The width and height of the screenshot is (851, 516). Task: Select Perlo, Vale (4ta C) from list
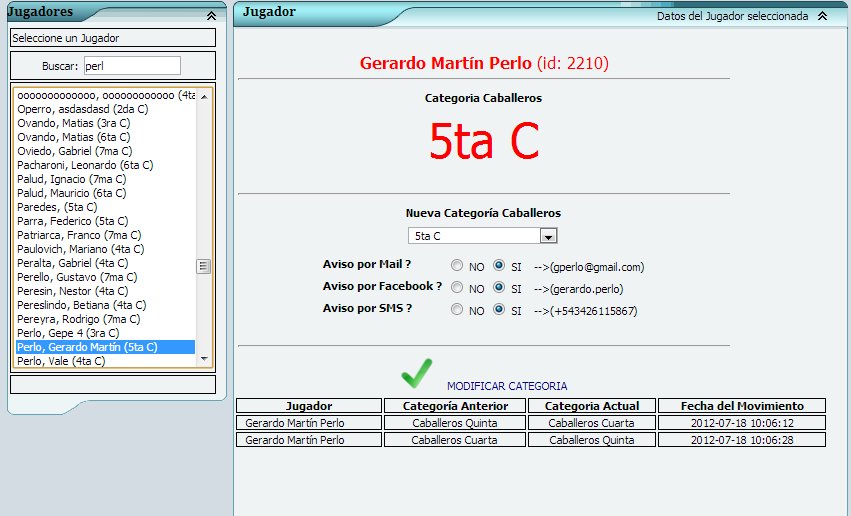(x=61, y=361)
